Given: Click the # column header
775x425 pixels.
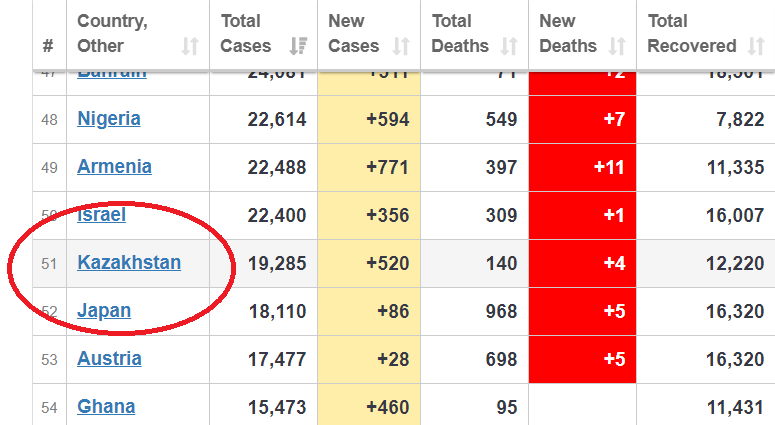Looking at the screenshot, I should (x=48, y=46).
